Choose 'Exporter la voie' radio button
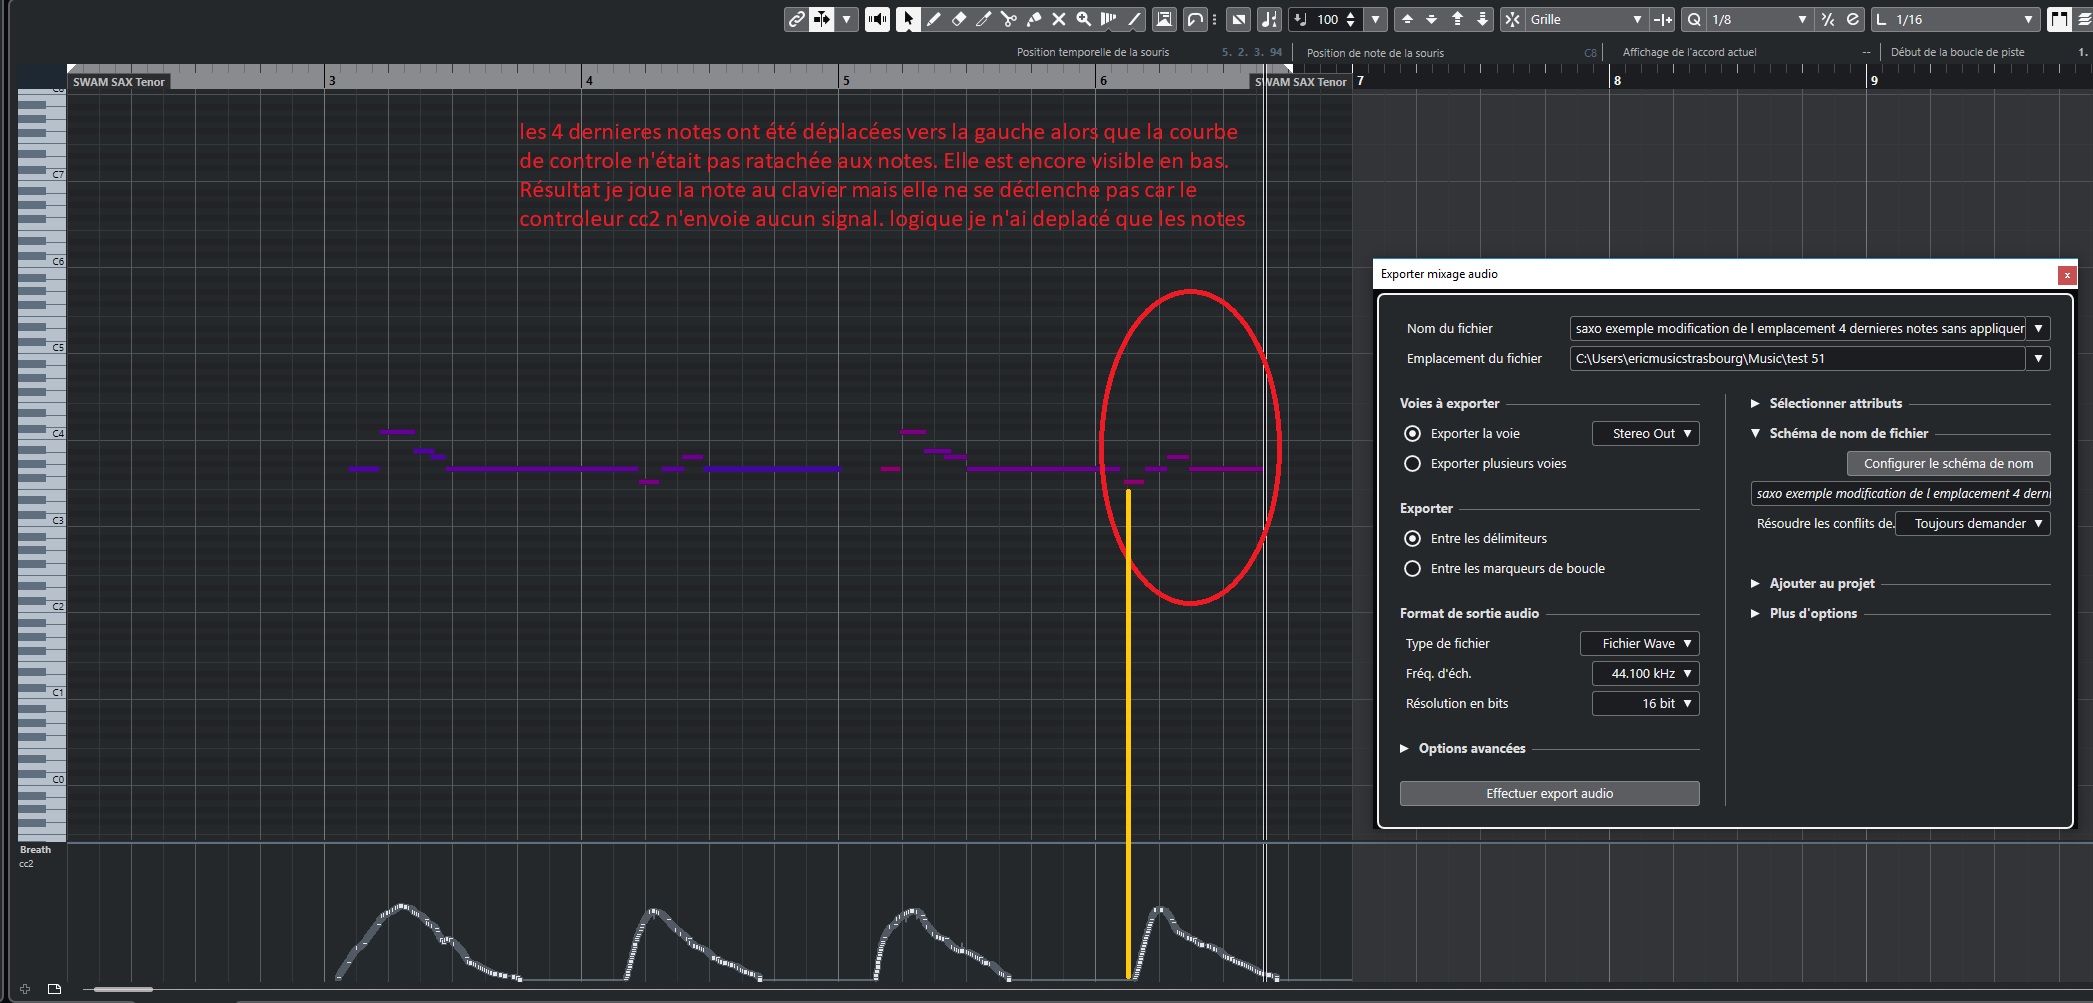Screen dimensions: 2093x1003 1412,434
